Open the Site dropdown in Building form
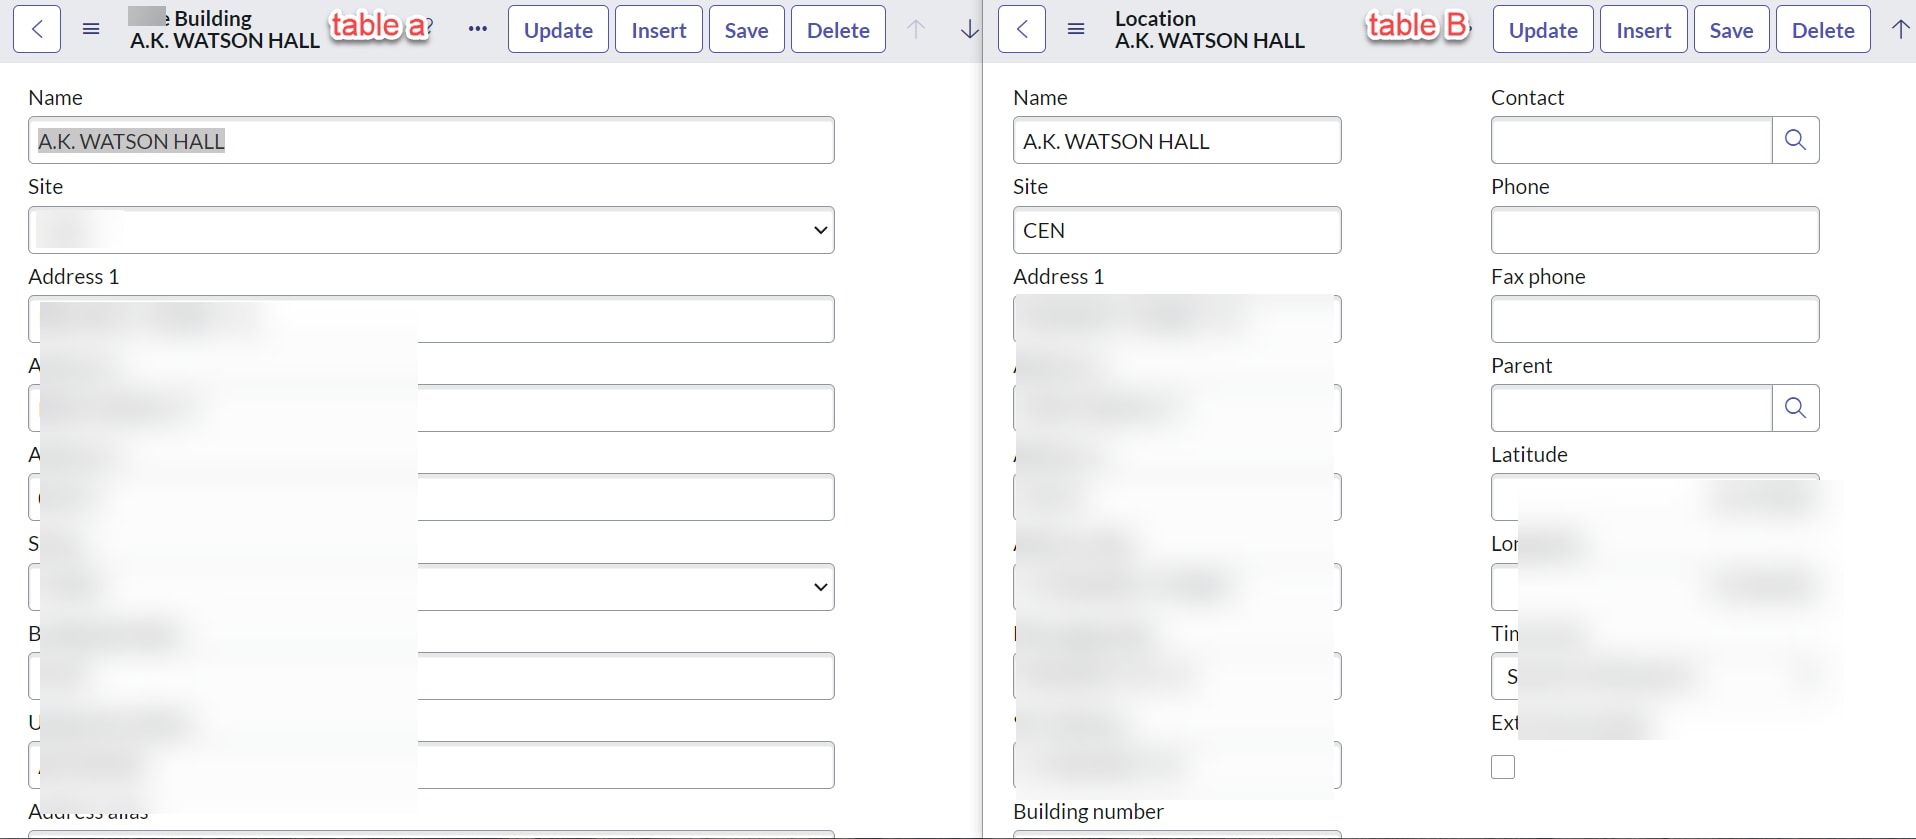The width and height of the screenshot is (1916, 839). click(x=431, y=230)
